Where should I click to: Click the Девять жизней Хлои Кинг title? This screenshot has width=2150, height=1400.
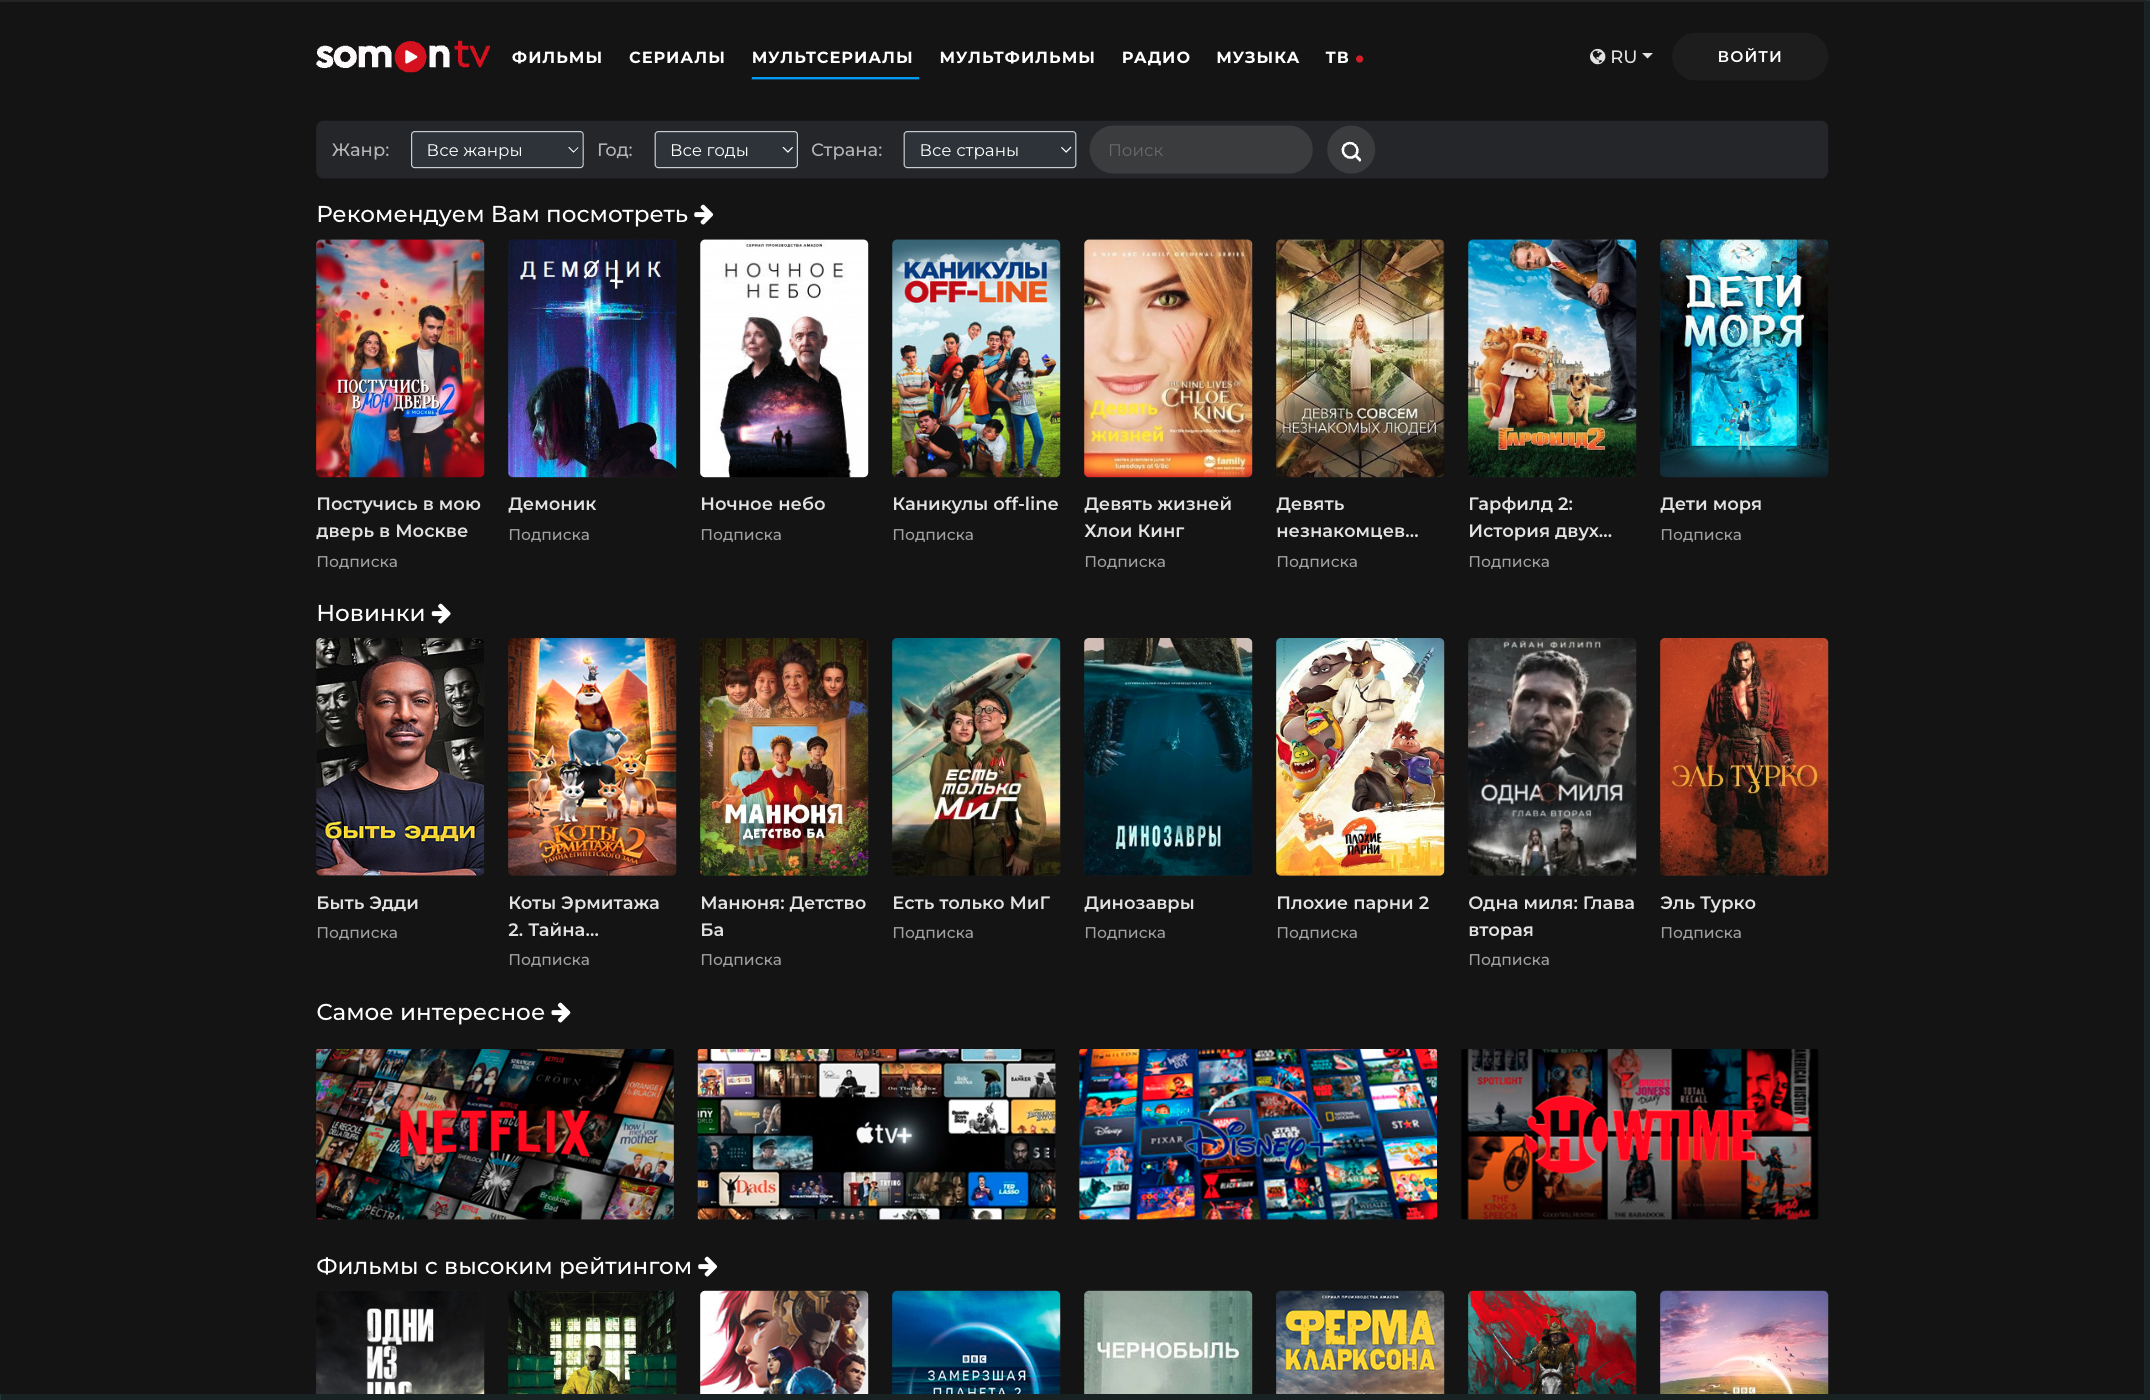coord(1158,517)
